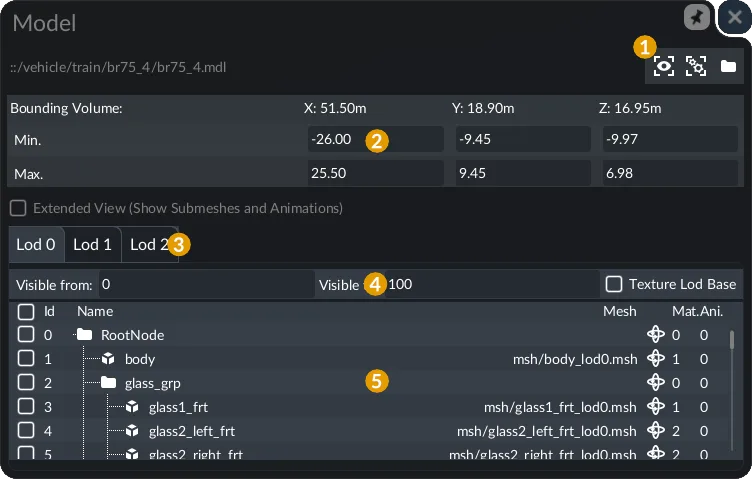Check the RootNode row checkbox
This screenshot has width=752, height=479.
pyautogui.click(x=26, y=334)
